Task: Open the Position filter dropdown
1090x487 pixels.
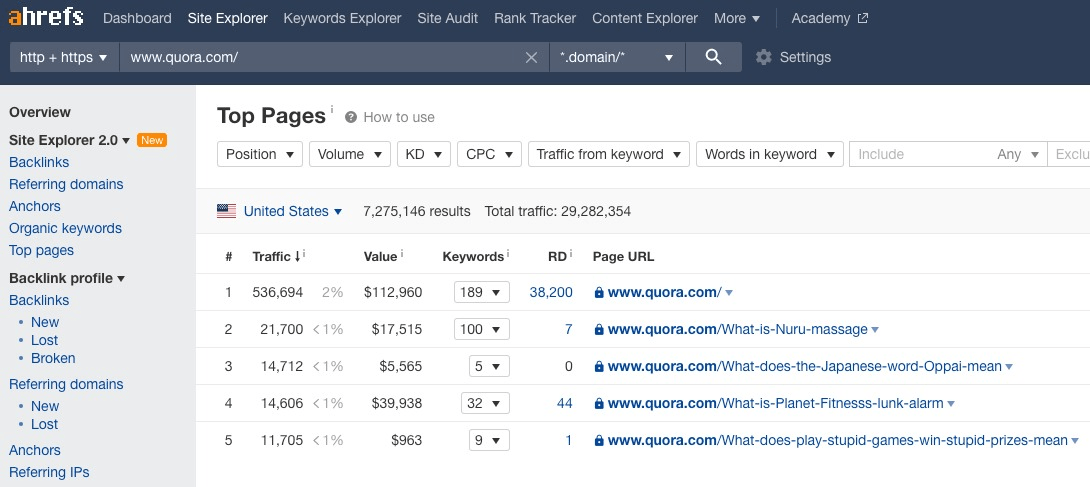Action: point(260,154)
